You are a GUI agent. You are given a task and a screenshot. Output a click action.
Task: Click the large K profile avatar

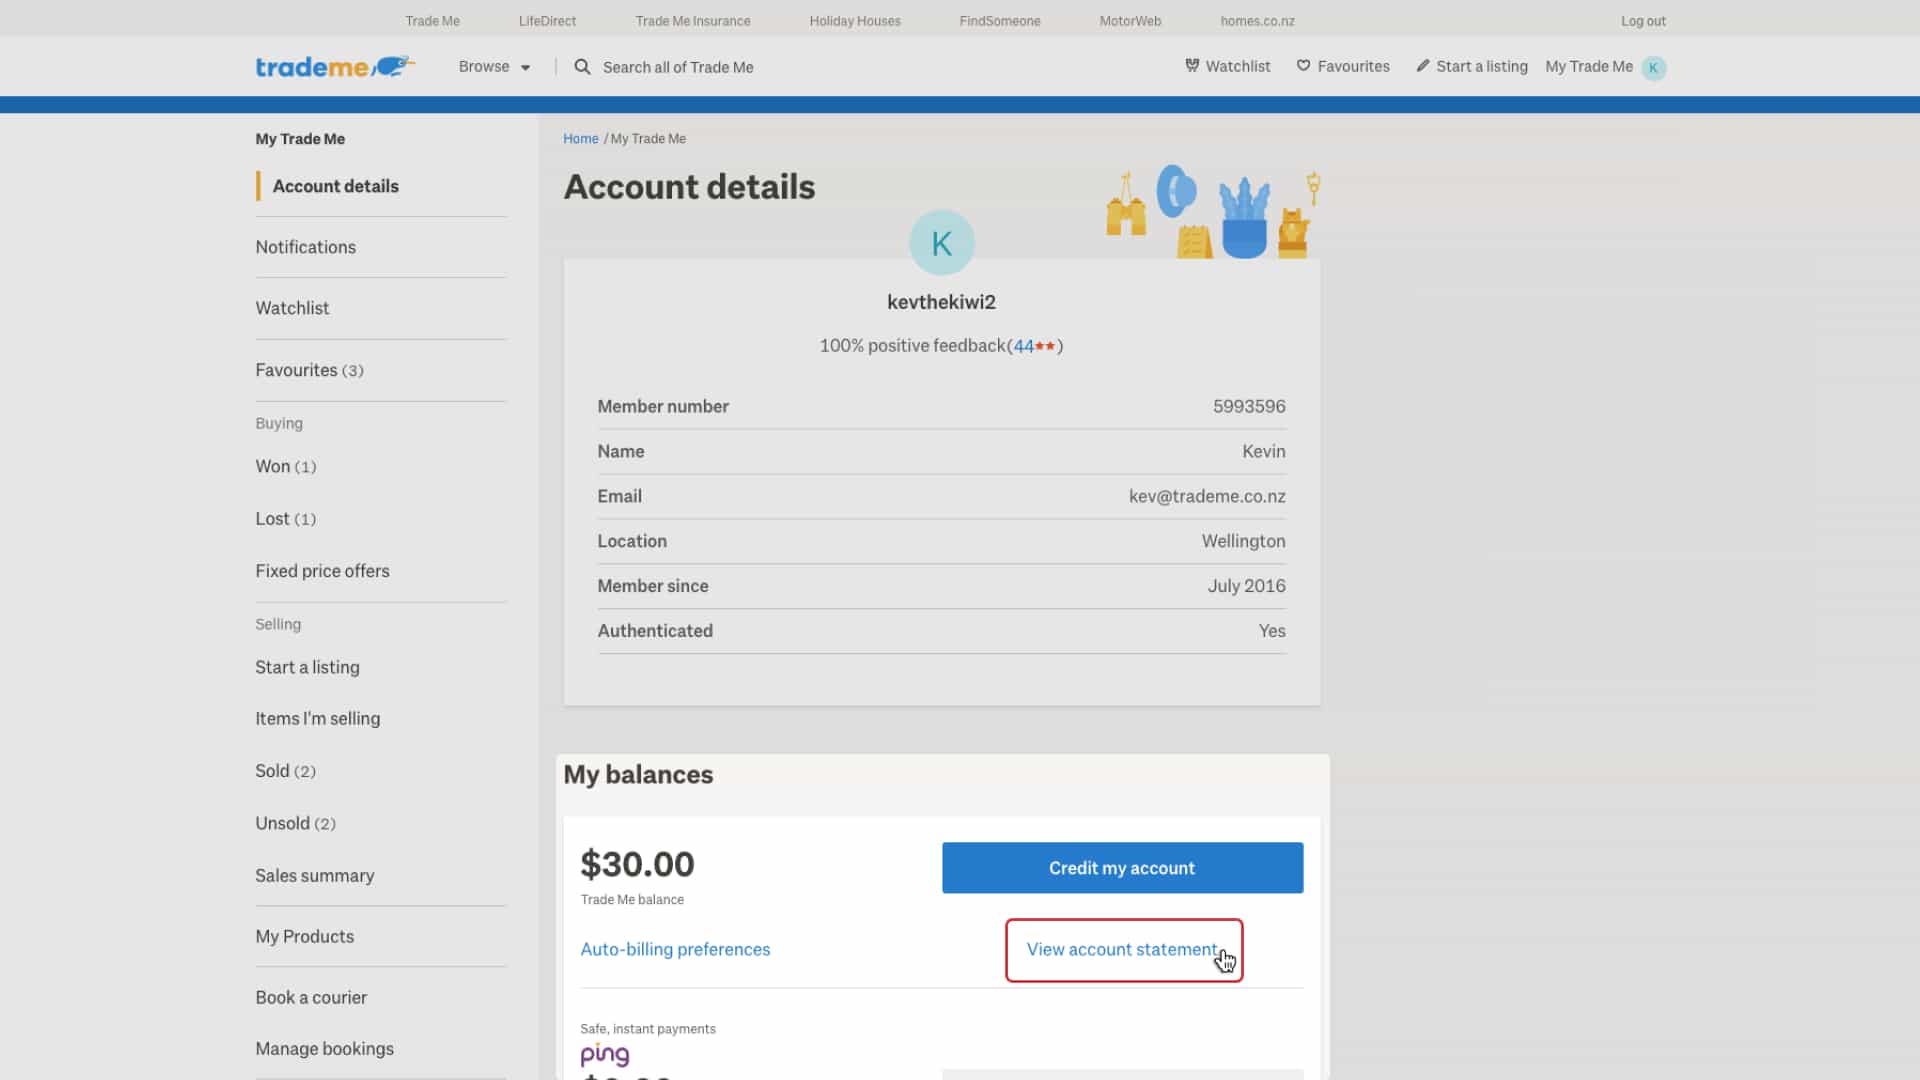(x=941, y=243)
